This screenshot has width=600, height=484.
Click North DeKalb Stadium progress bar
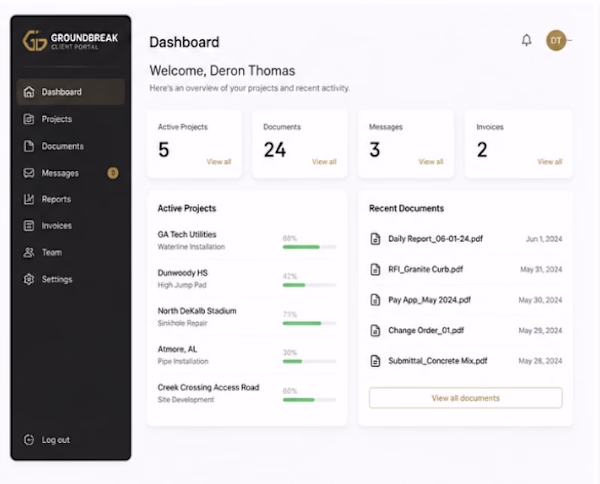[309, 323]
